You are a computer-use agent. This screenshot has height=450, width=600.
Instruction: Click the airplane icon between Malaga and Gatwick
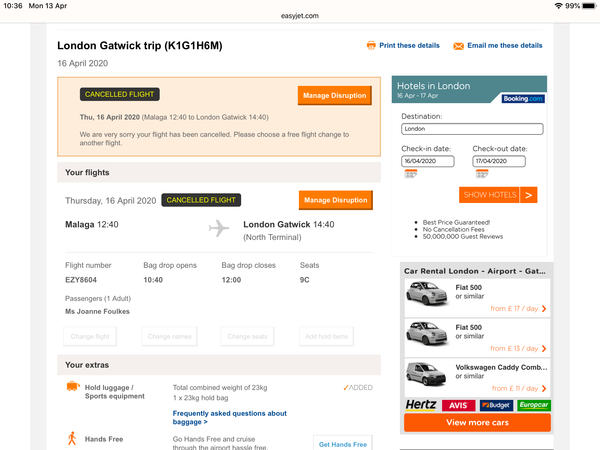pyautogui.click(x=219, y=228)
